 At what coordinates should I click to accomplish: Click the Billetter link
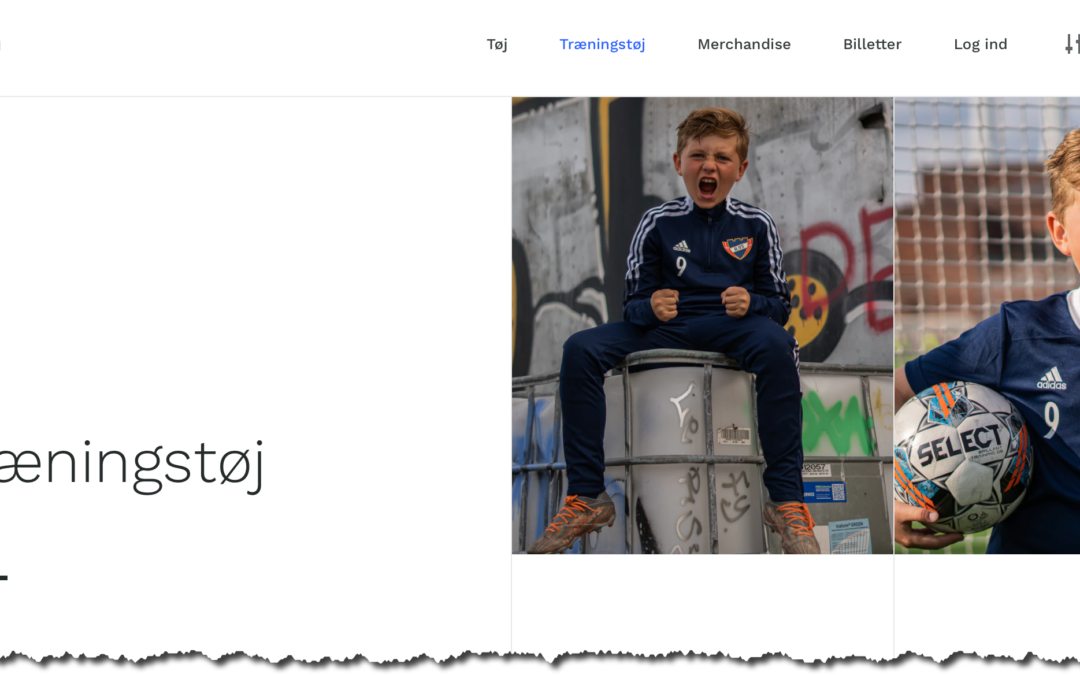point(872,44)
